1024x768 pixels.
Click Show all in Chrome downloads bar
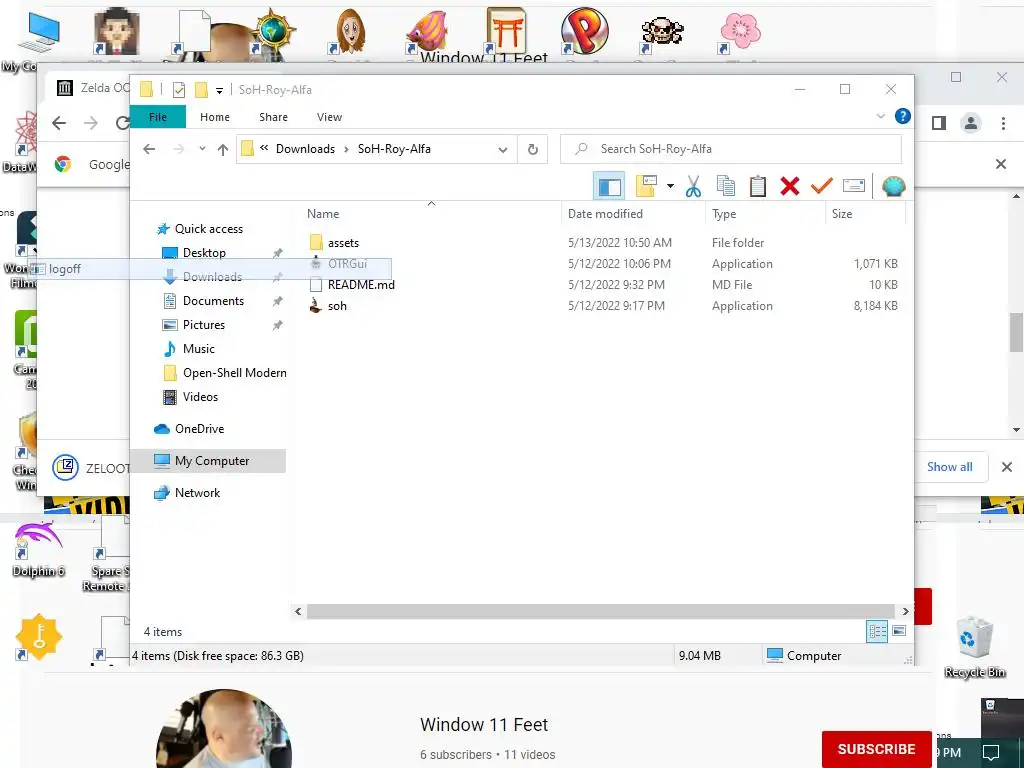click(950, 467)
